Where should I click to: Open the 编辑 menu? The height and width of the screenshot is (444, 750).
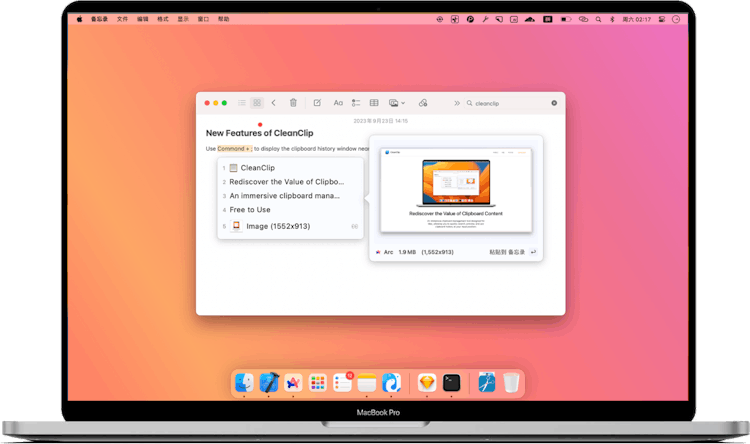tap(143, 19)
